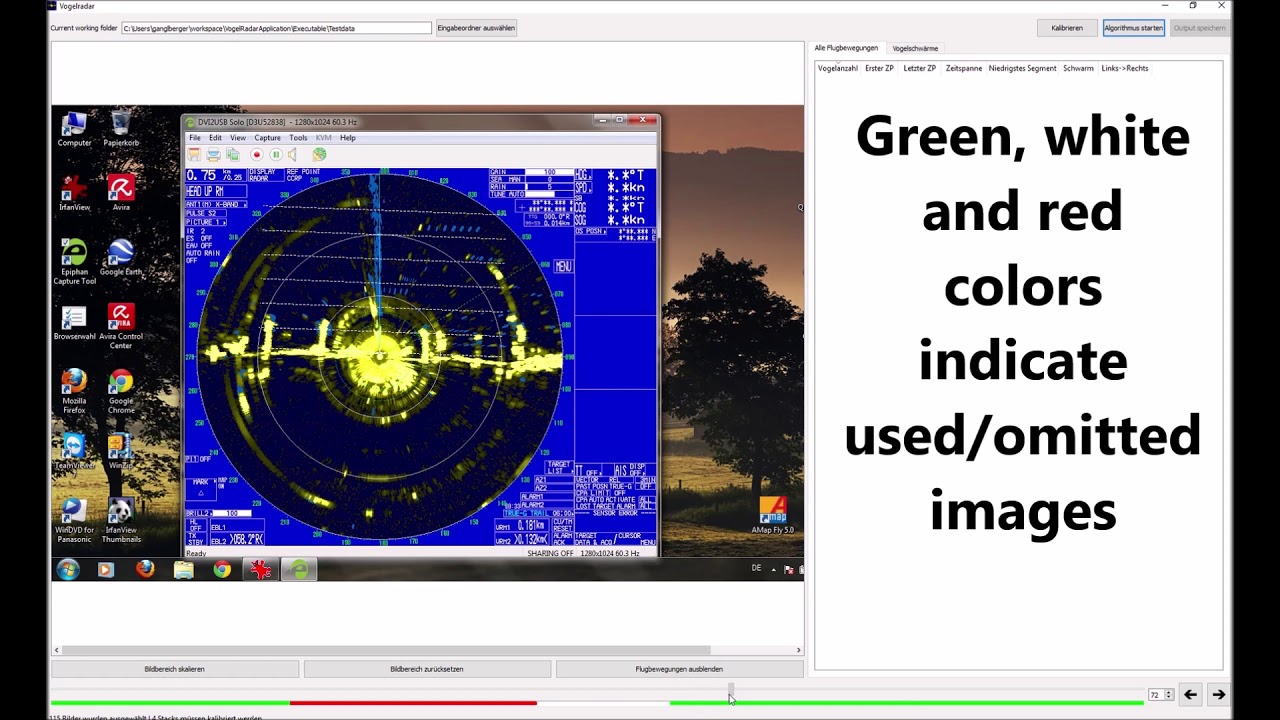Click the Flugbewegungen ausblenden button
This screenshot has width=1280, height=720.
679,669
